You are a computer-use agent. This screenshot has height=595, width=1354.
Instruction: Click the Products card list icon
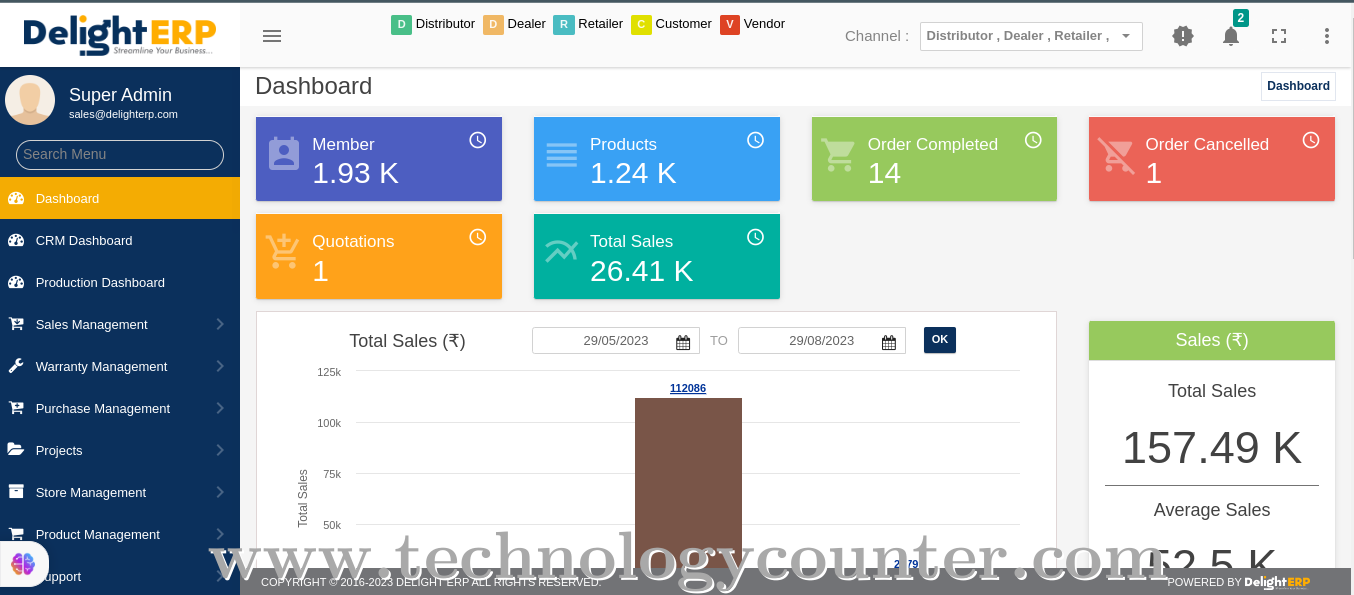tap(562, 155)
